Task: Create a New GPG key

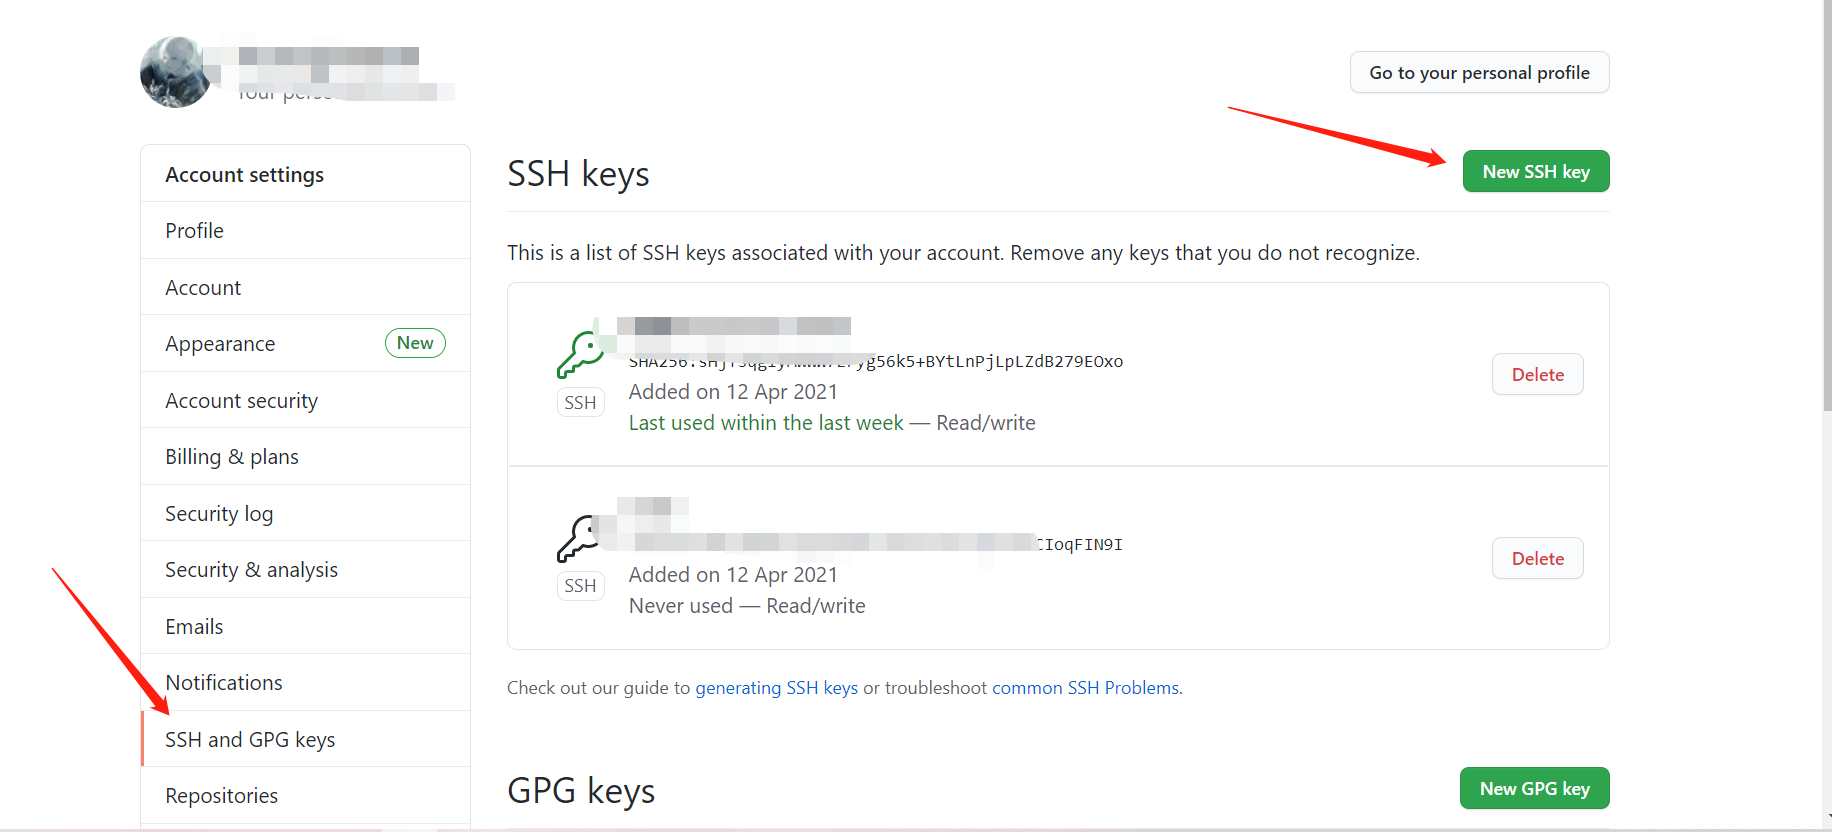Action: pyautogui.click(x=1534, y=788)
